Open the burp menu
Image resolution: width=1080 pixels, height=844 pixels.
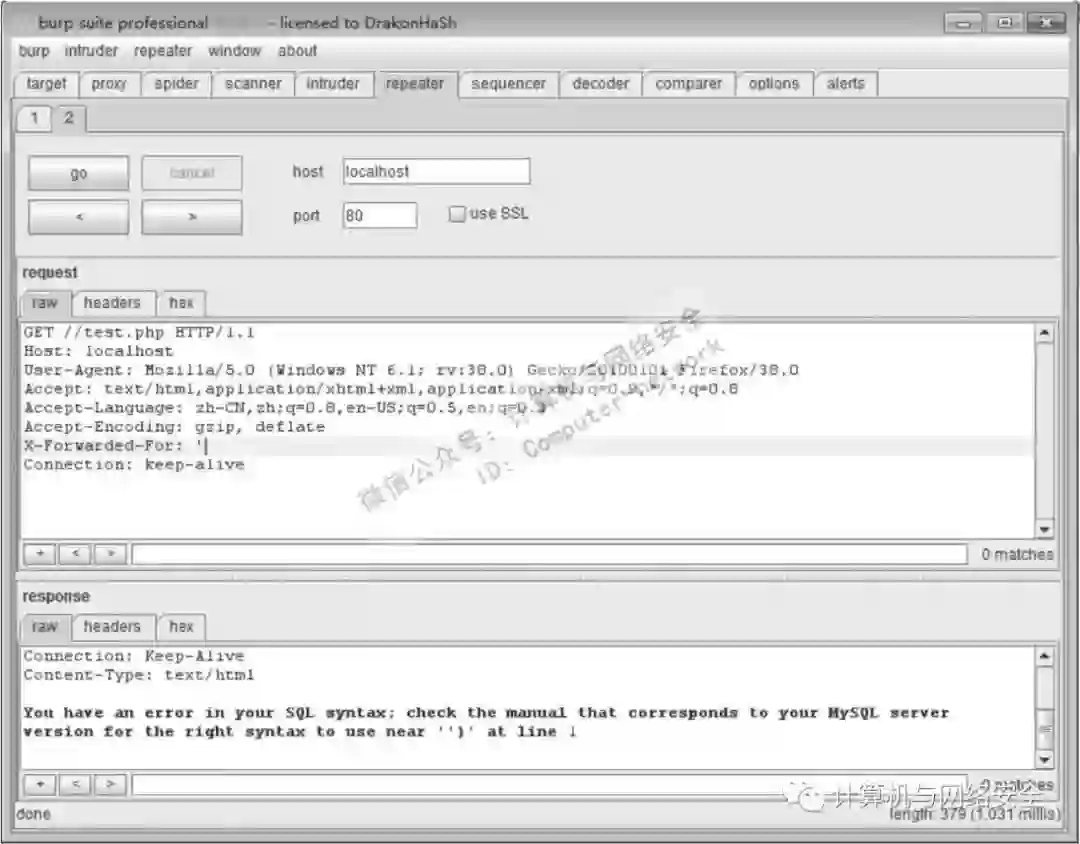(34, 51)
